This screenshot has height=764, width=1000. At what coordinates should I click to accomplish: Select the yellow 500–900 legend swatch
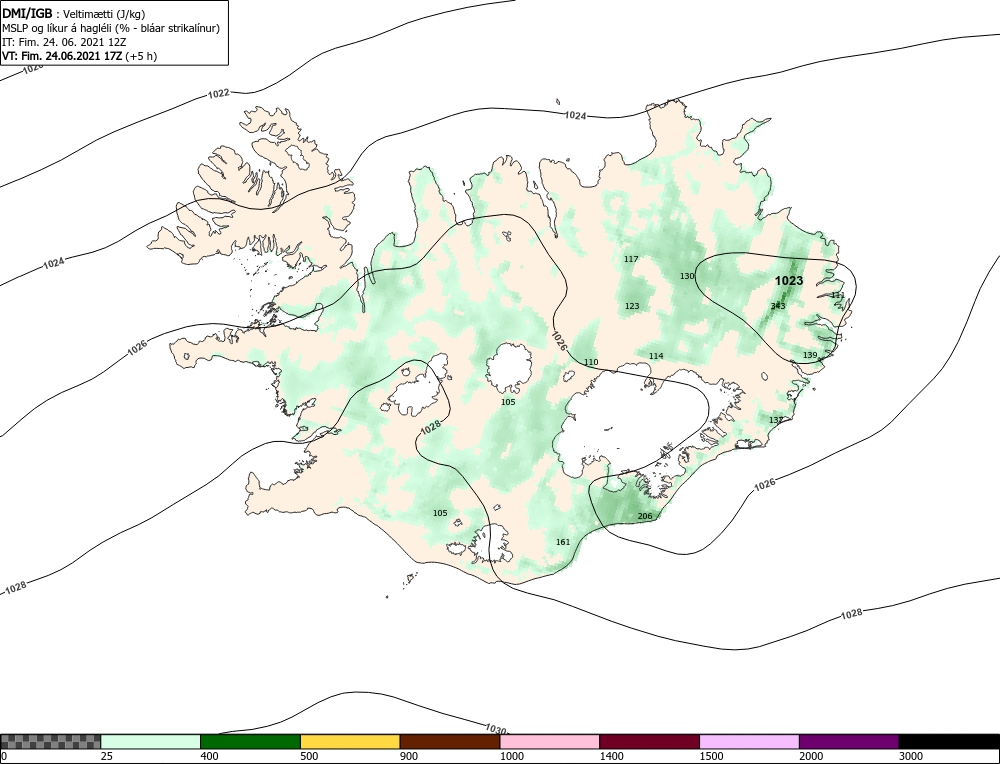(x=350, y=741)
